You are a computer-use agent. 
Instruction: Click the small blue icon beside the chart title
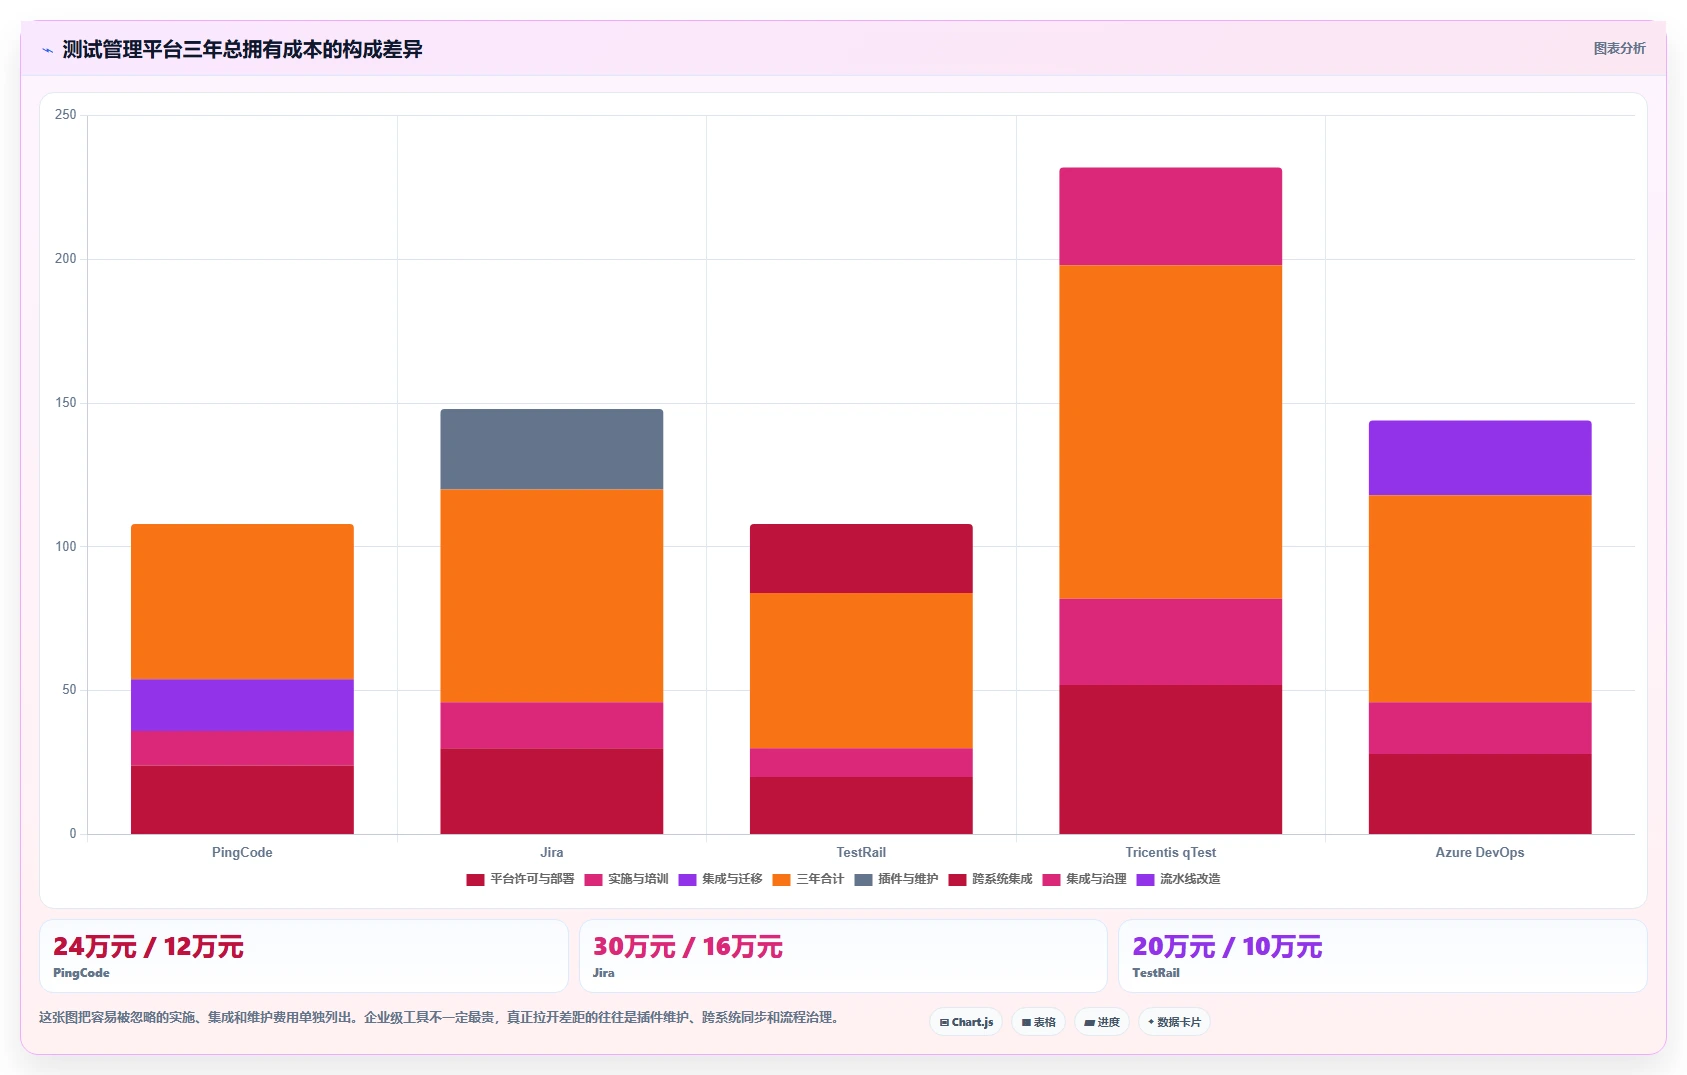point(47,50)
